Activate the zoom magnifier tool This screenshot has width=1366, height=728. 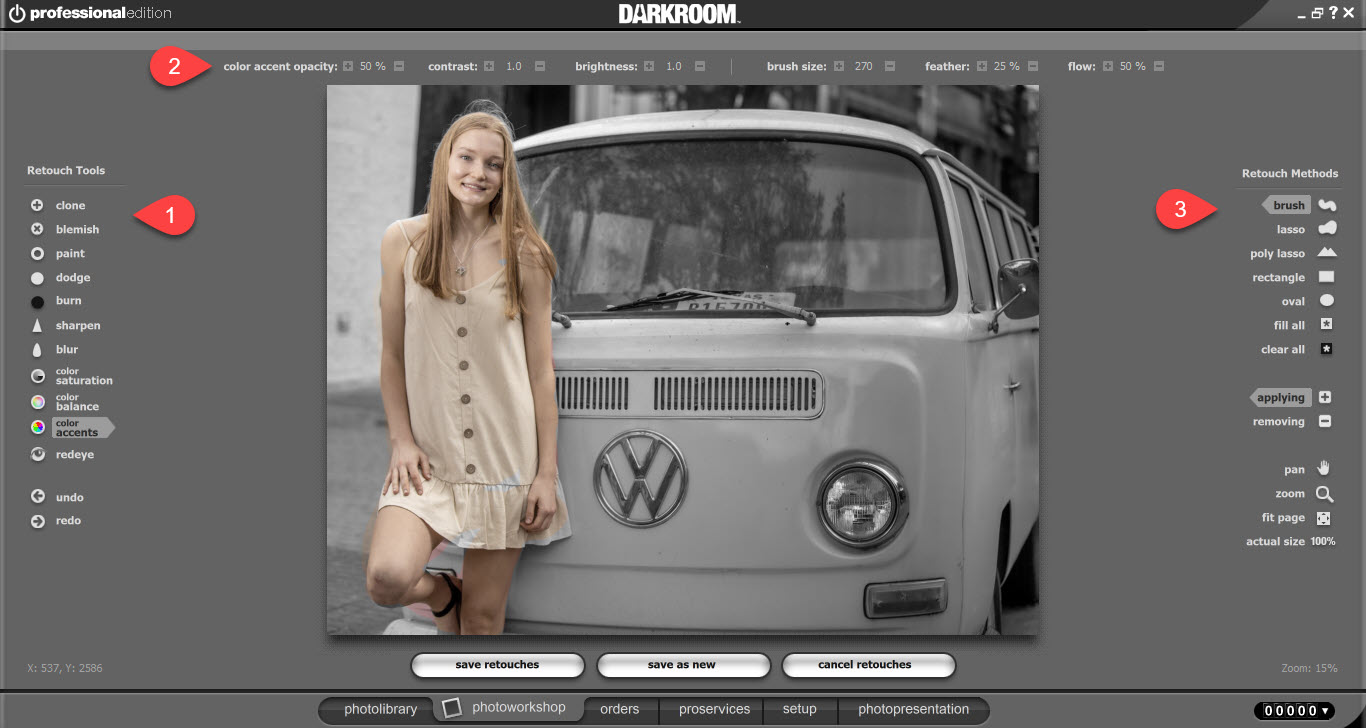1304,494
